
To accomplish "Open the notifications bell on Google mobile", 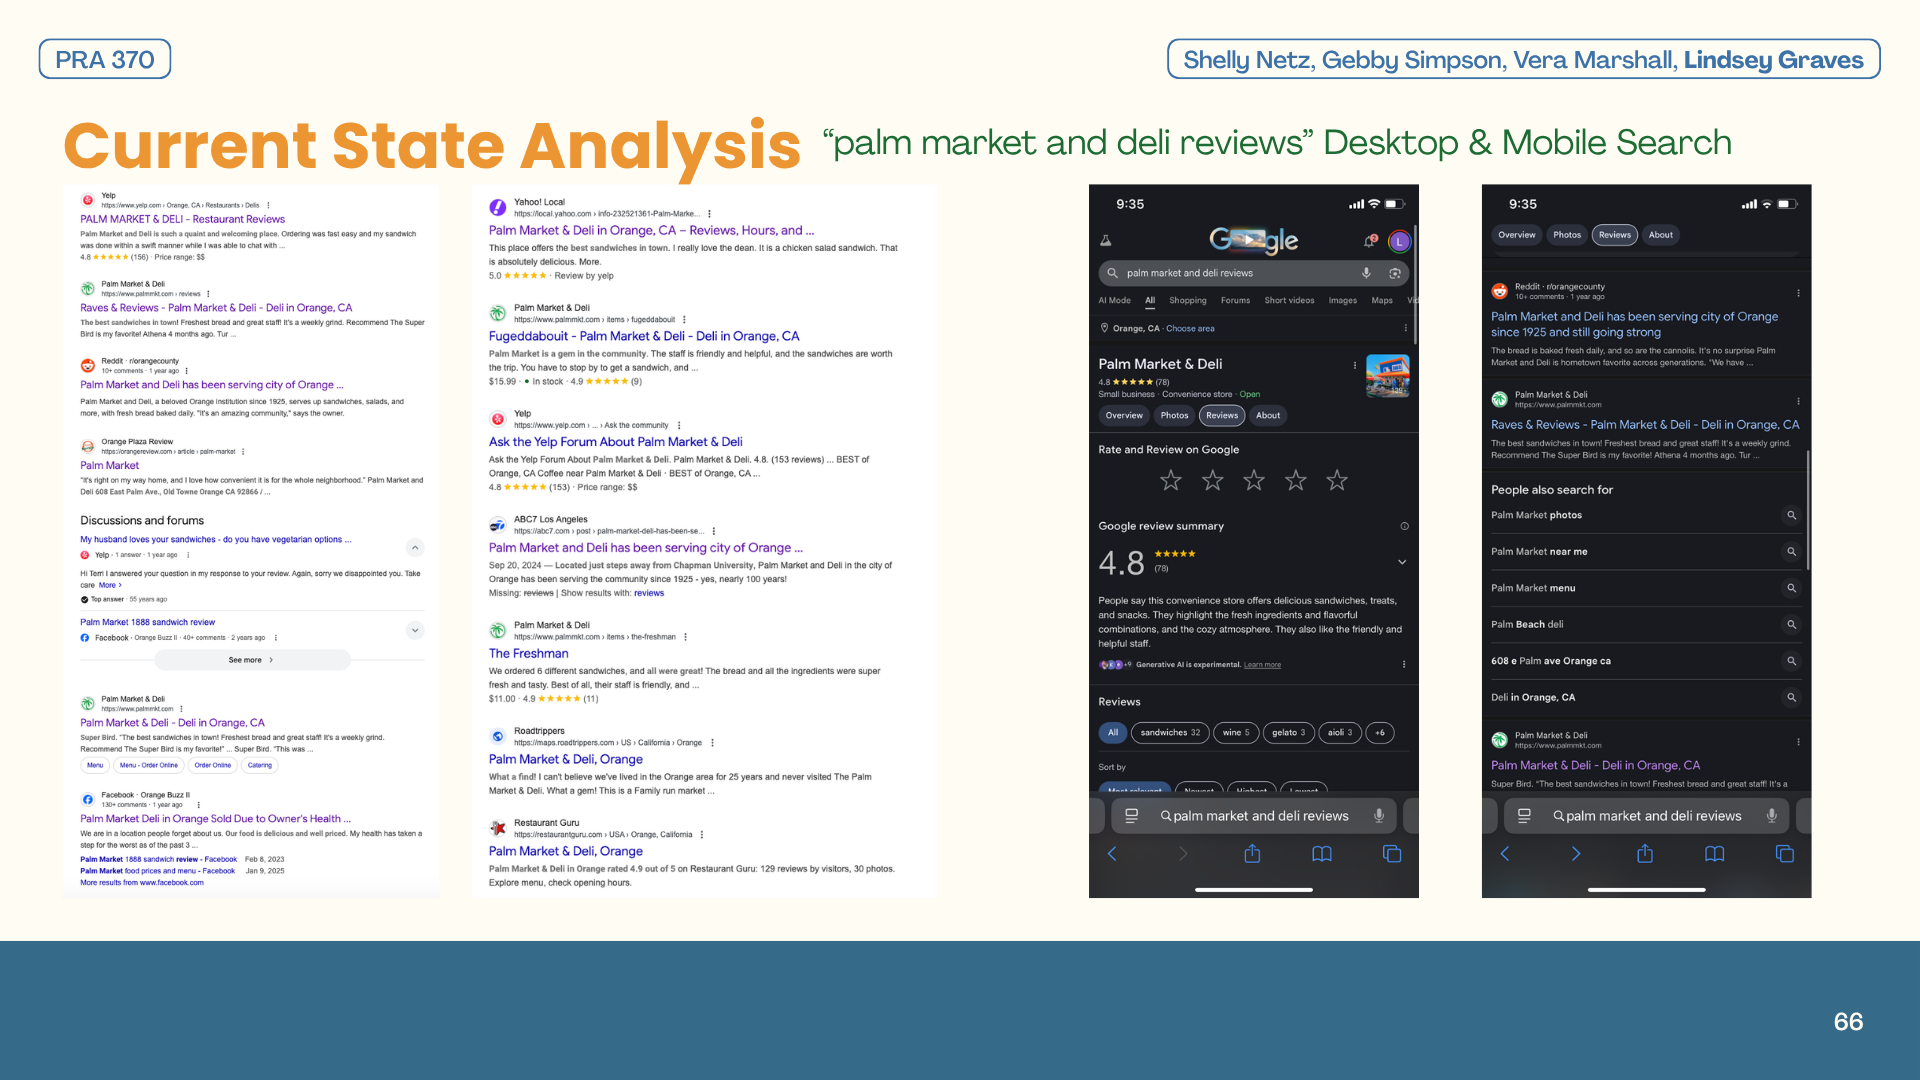I will [x=1370, y=241].
